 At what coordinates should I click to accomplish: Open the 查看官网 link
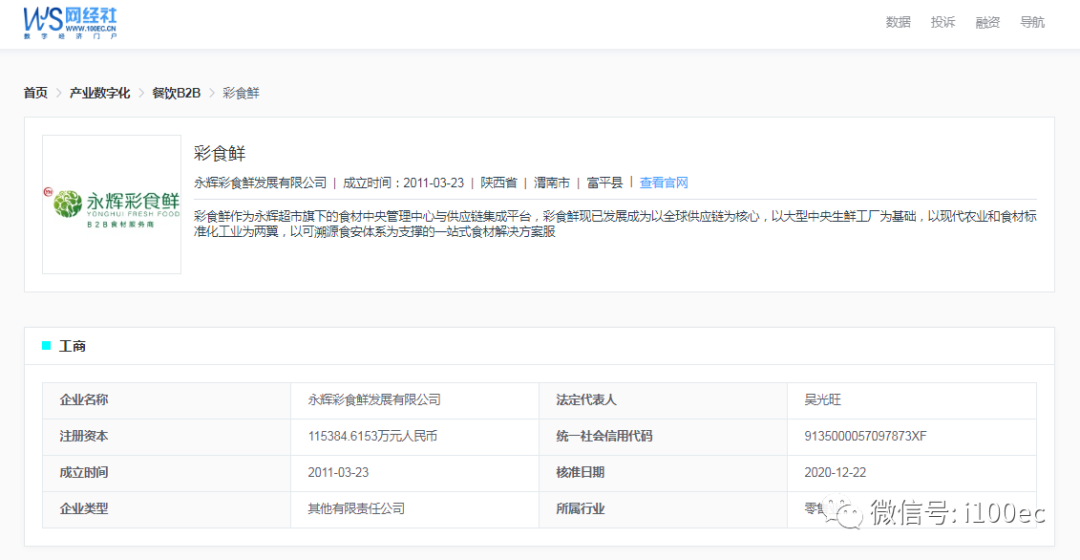pos(664,183)
